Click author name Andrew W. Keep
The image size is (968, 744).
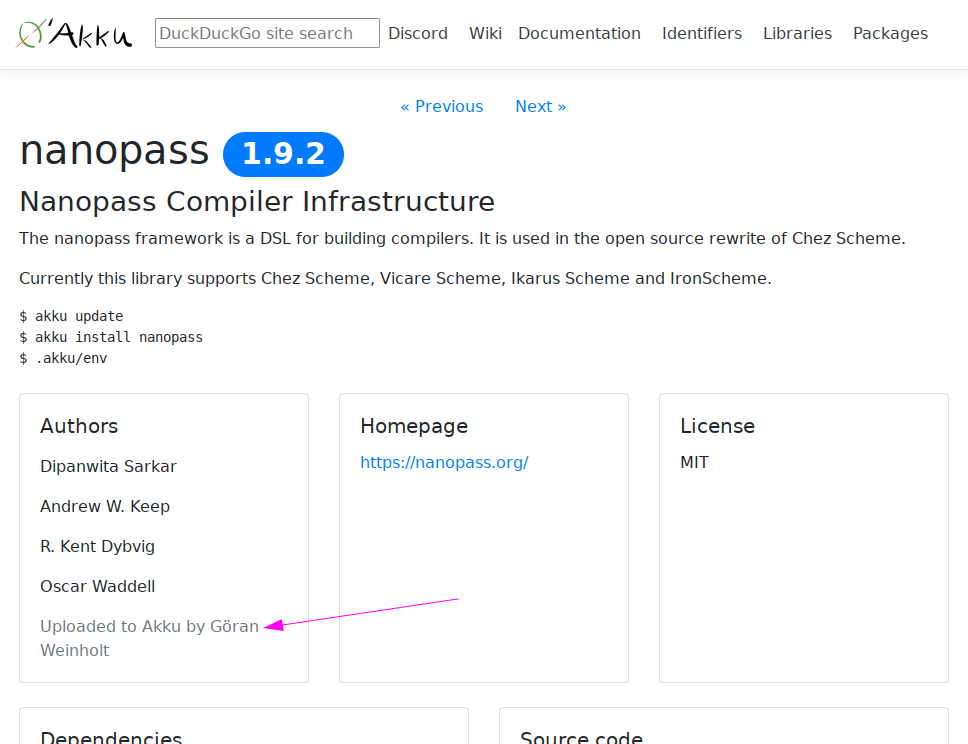point(105,506)
